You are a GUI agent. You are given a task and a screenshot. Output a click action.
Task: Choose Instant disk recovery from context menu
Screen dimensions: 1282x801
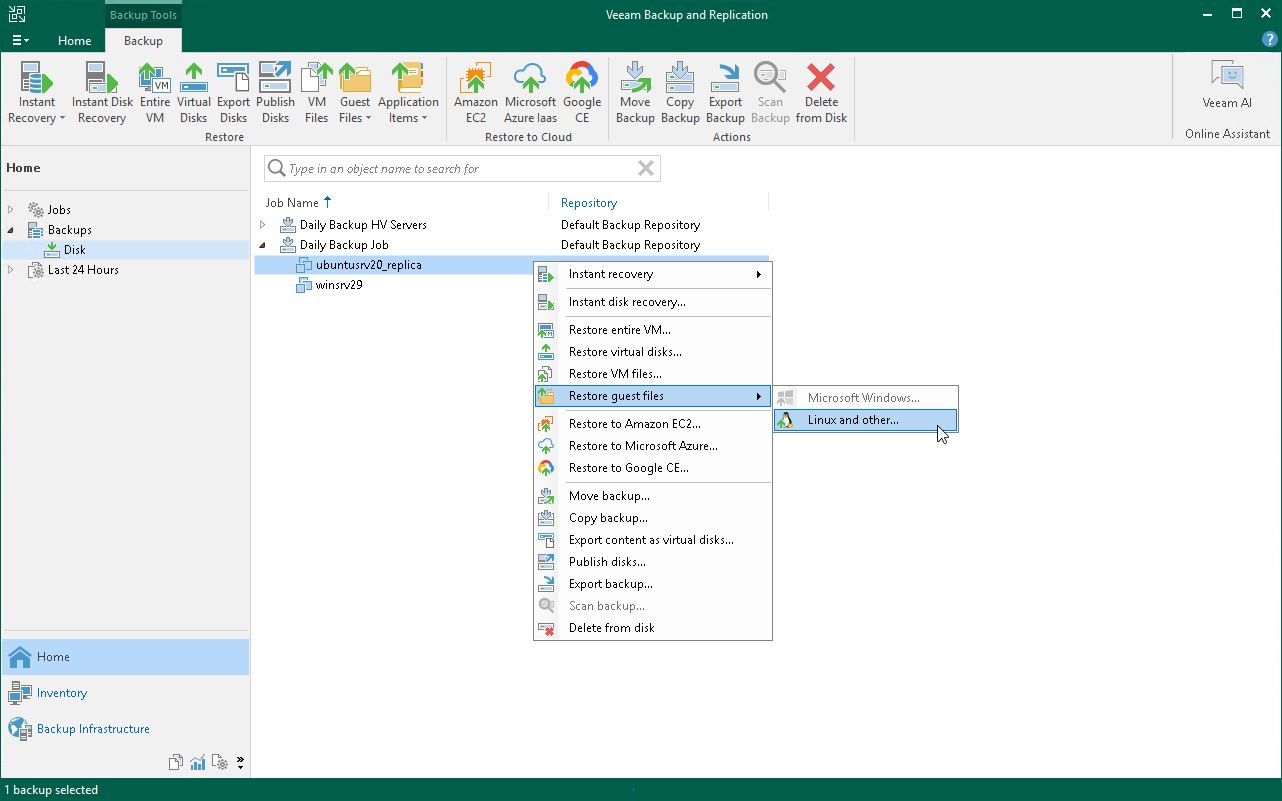(653, 302)
